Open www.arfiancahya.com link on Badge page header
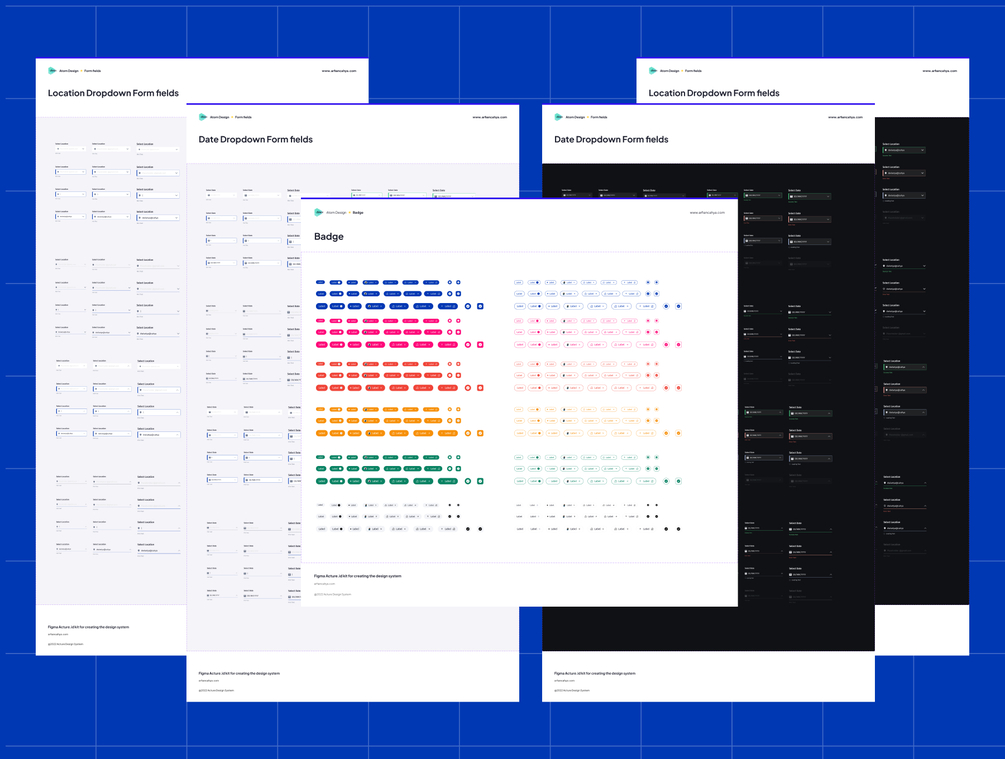The image size is (1005, 759). (707, 212)
